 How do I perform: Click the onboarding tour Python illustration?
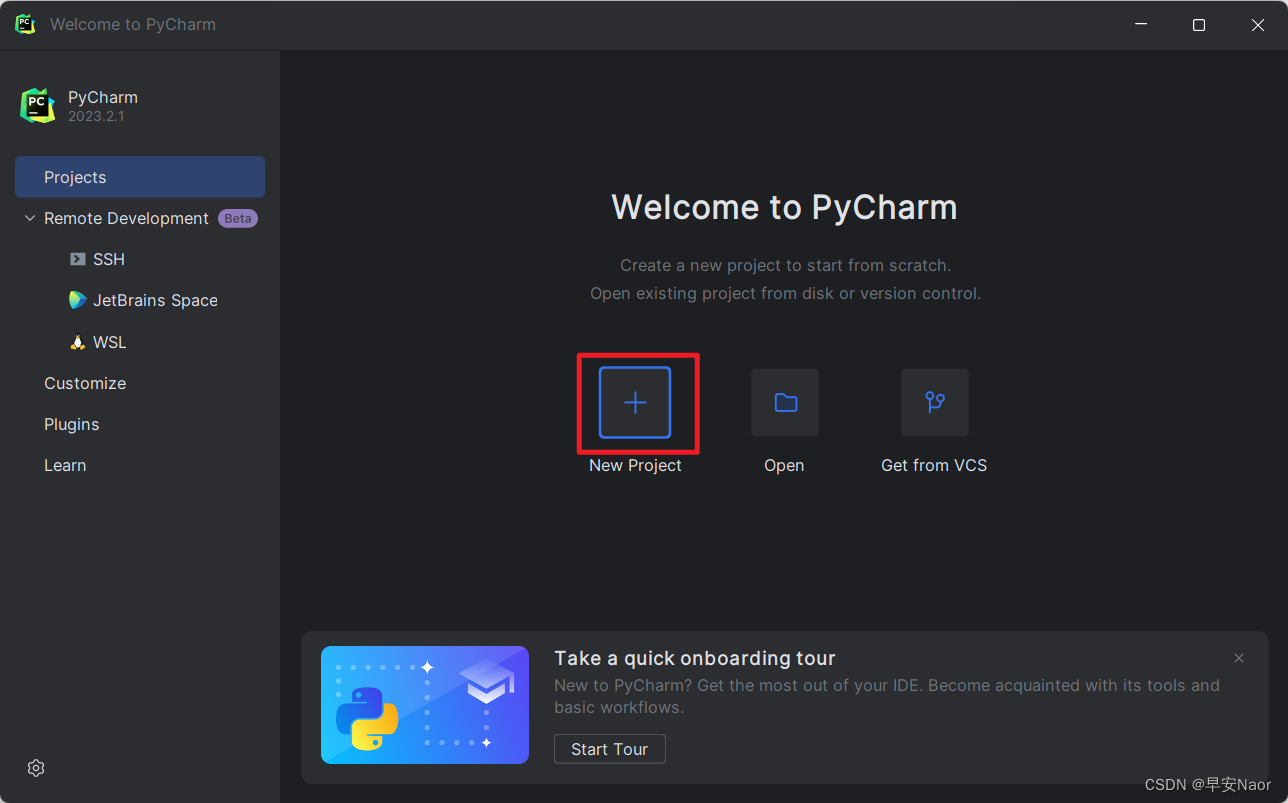tap(425, 705)
